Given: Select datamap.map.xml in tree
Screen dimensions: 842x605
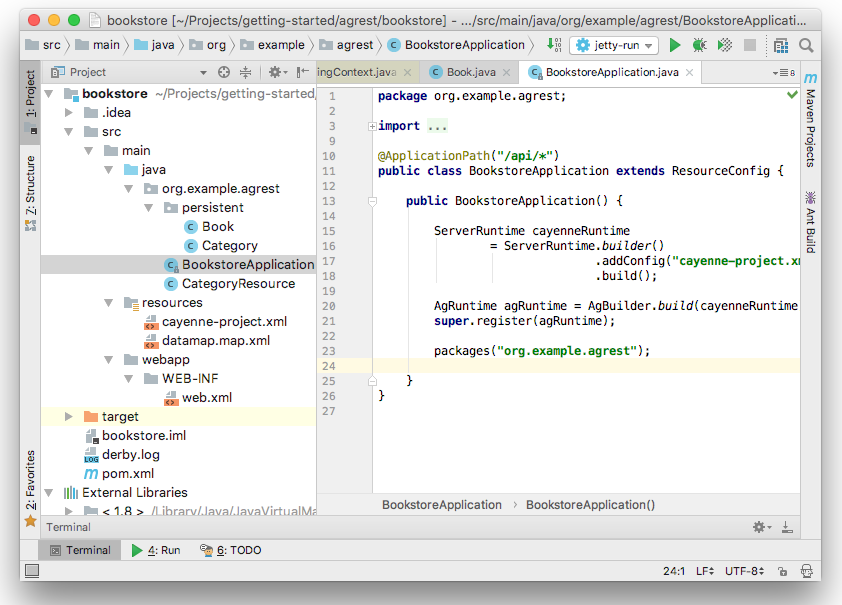Looking at the screenshot, I should [x=207, y=341].
